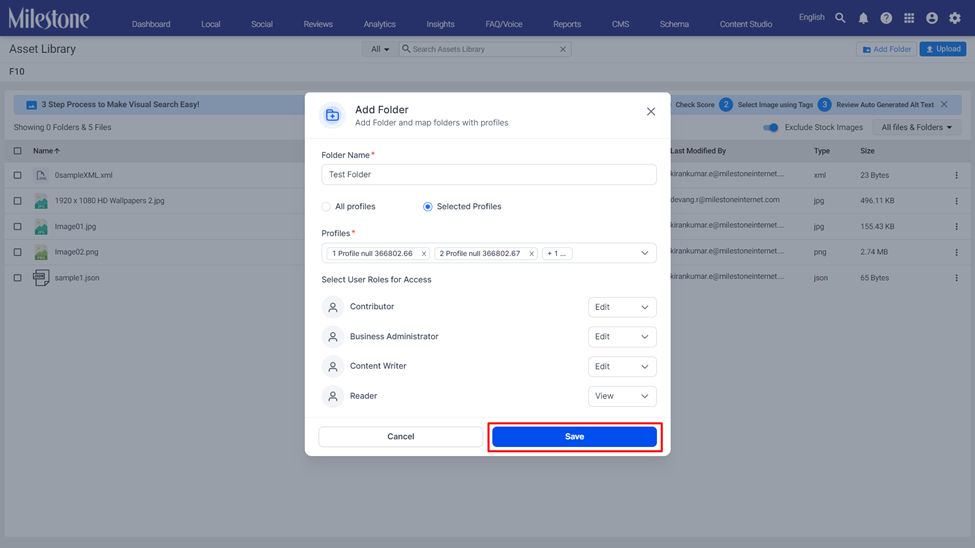Viewport: 975px width, 548px height.
Task: Open the Content Writer access dropdown
Action: [x=622, y=366]
